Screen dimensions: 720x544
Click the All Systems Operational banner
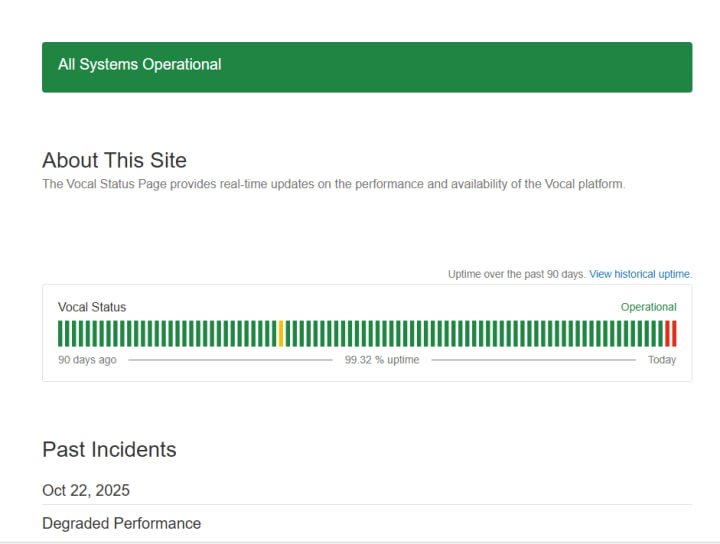point(367,67)
